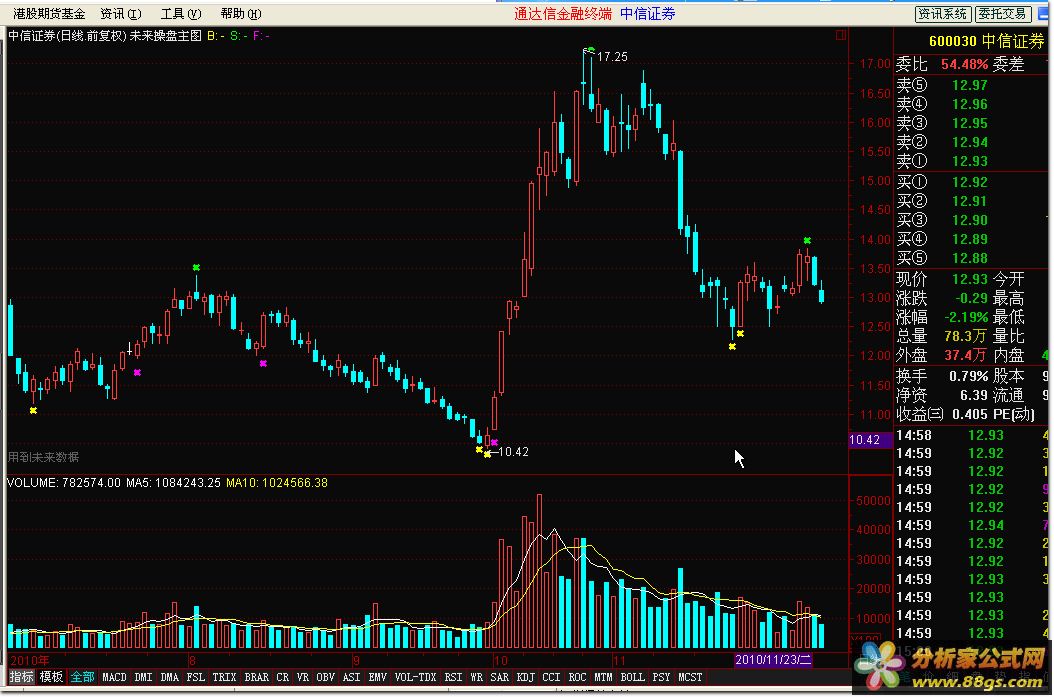
Task: Click the 卖① 12.93 ask row
Action: tap(942, 161)
